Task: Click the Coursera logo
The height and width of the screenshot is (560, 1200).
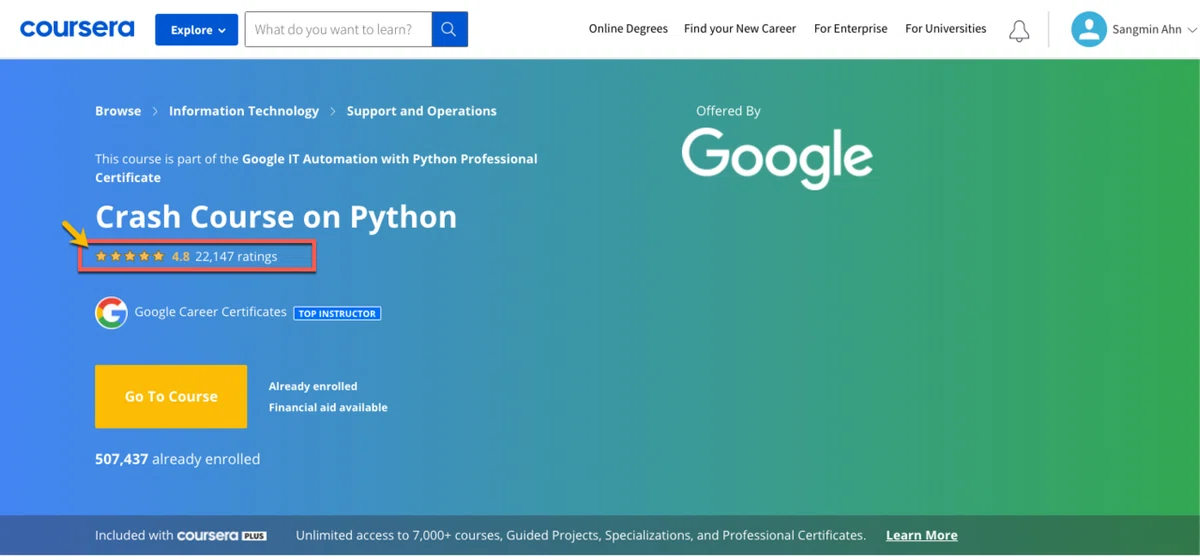Action: [77, 29]
